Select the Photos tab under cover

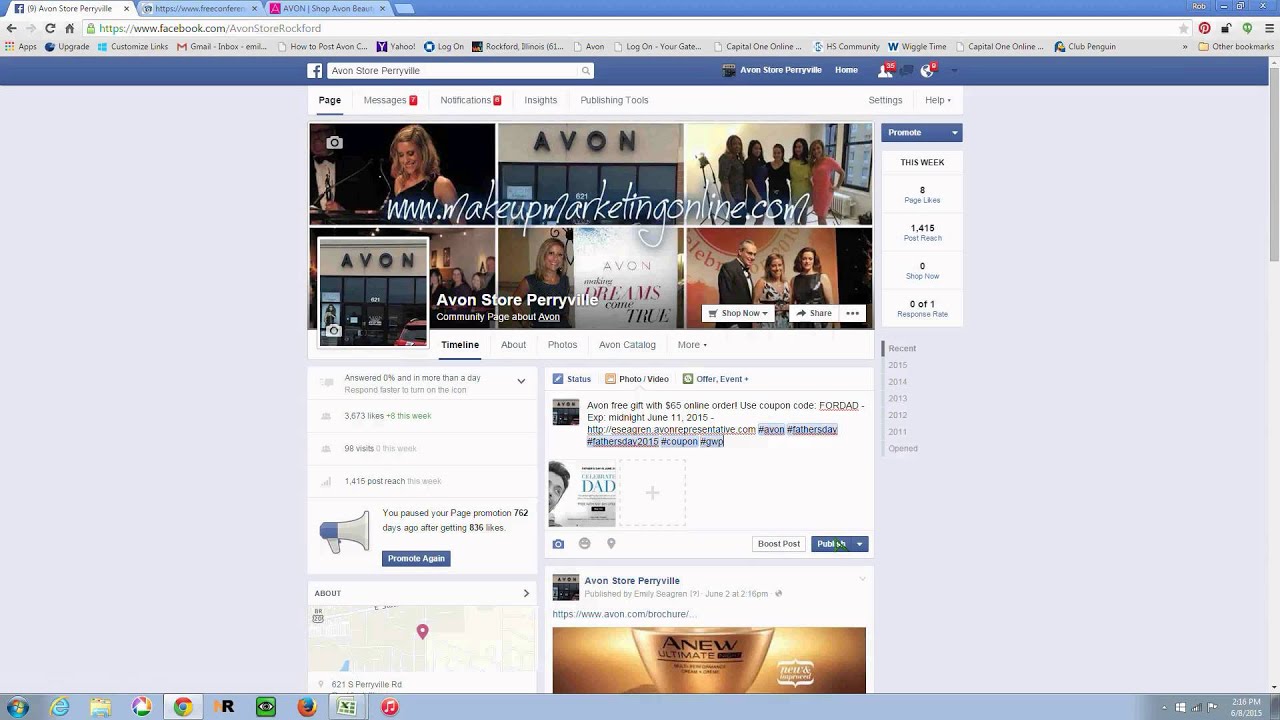click(x=562, y=345)
